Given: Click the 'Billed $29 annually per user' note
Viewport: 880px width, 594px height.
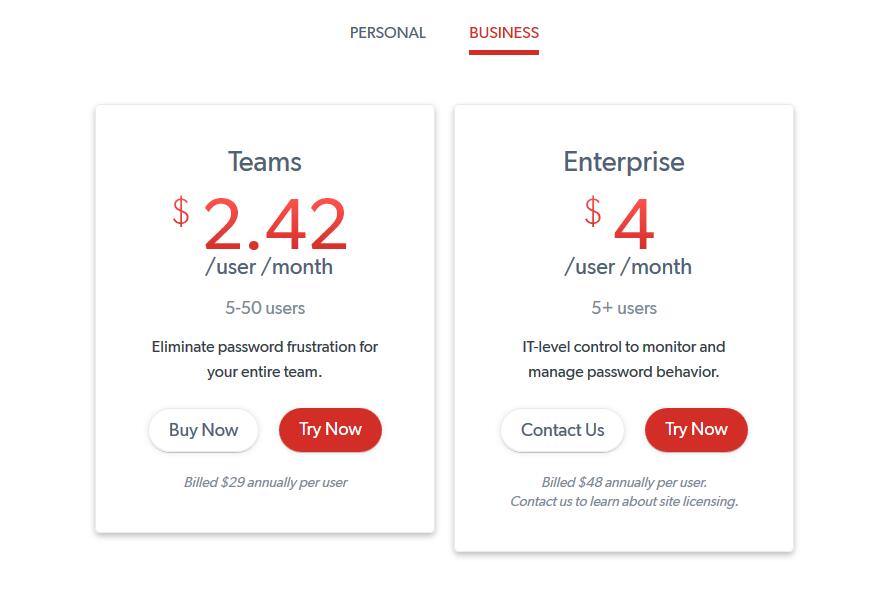Looking at the screenshot, I should 265,482.
